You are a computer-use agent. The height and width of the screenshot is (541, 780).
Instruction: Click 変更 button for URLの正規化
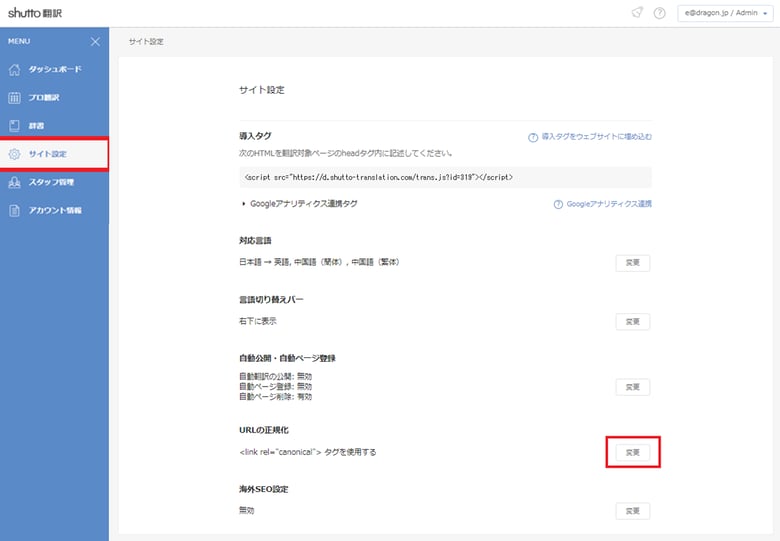pyautogui.click(x=633, y=452)
